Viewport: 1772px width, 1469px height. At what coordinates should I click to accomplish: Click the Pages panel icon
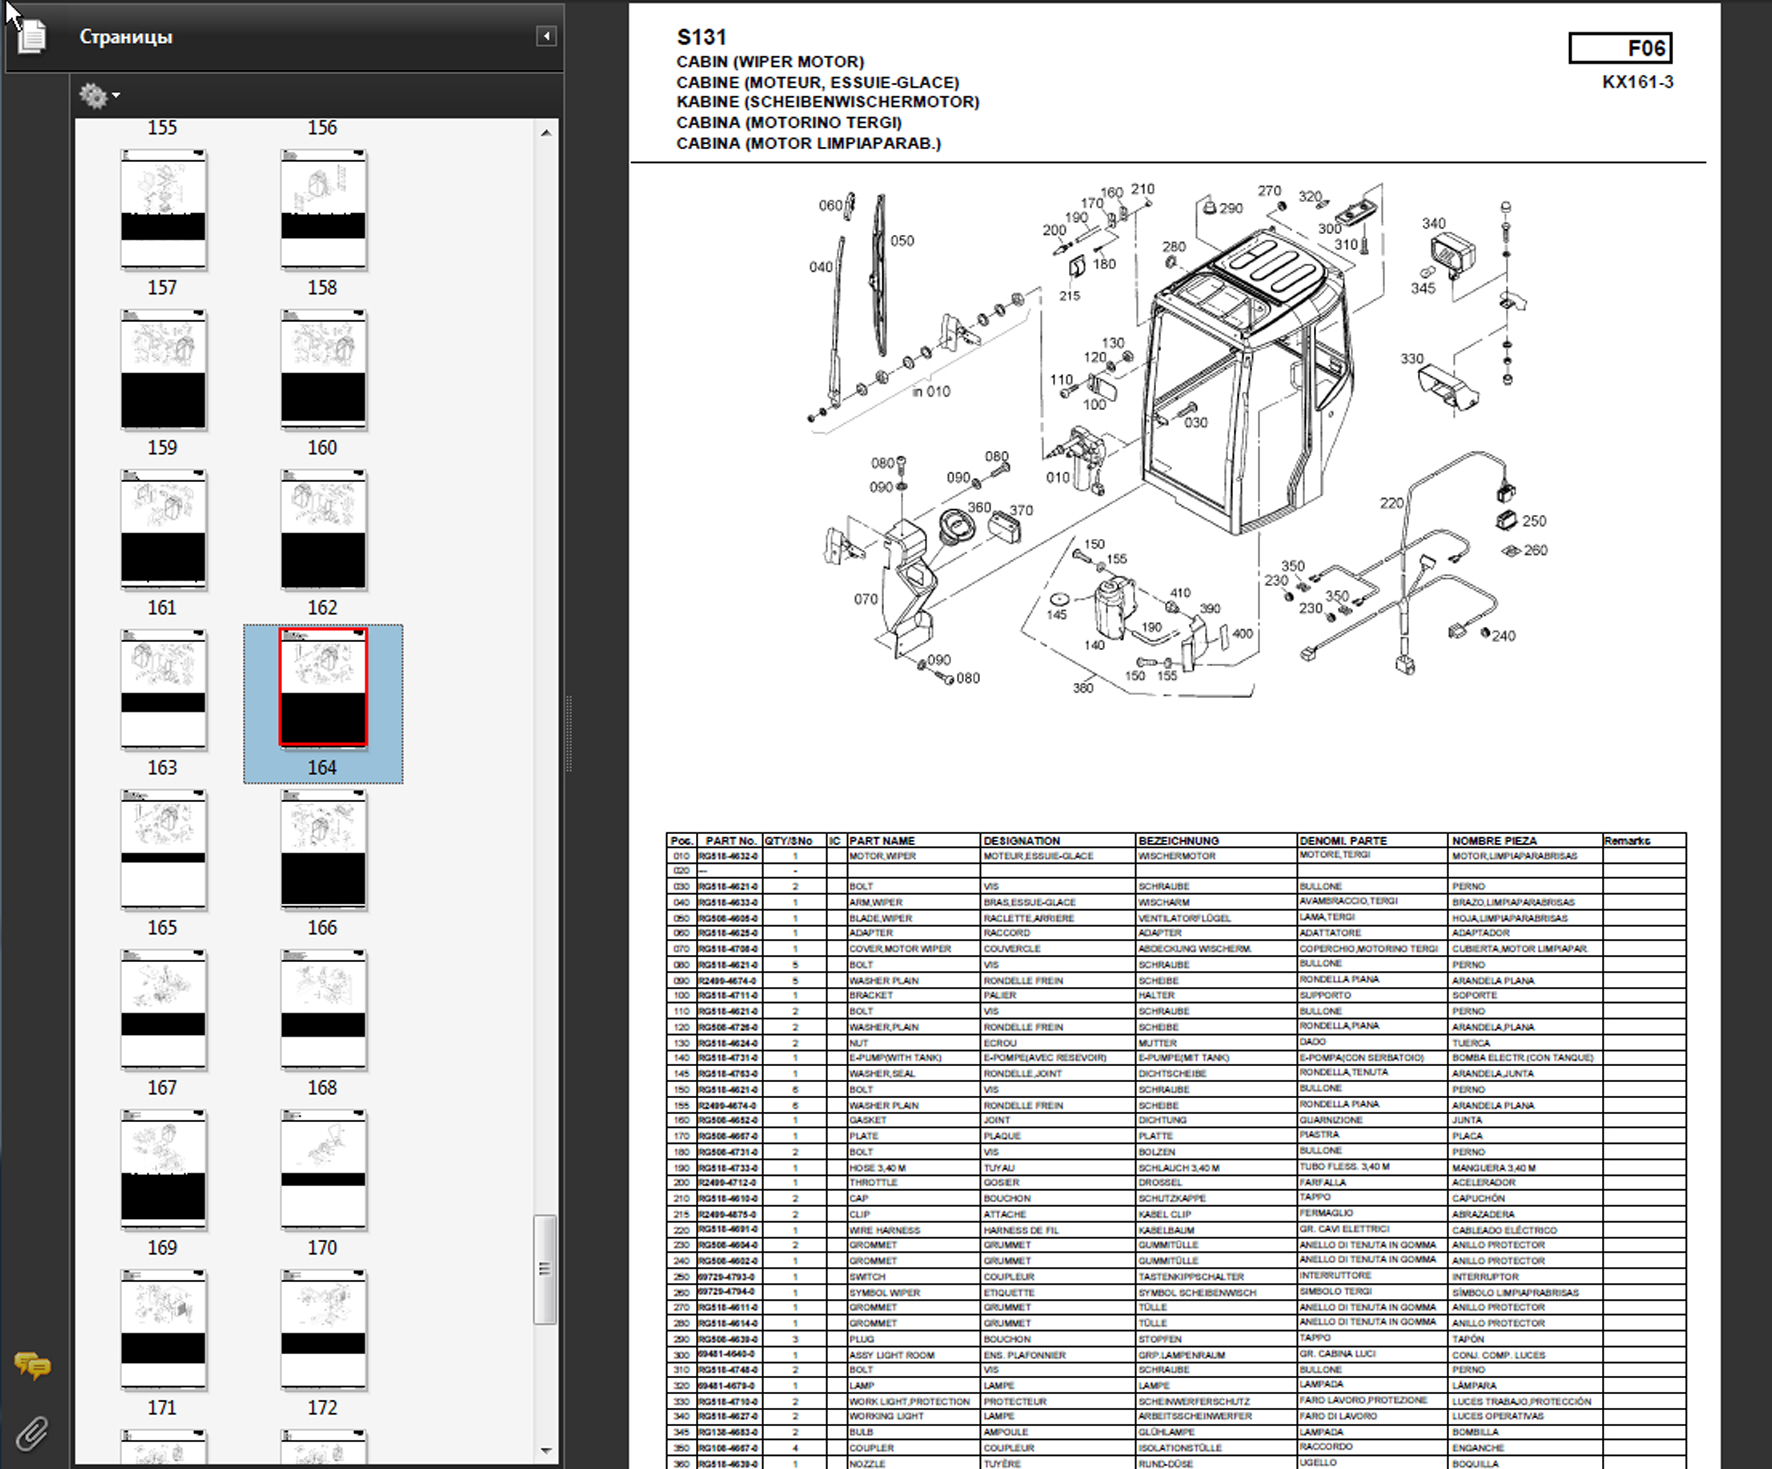[32, 37]
